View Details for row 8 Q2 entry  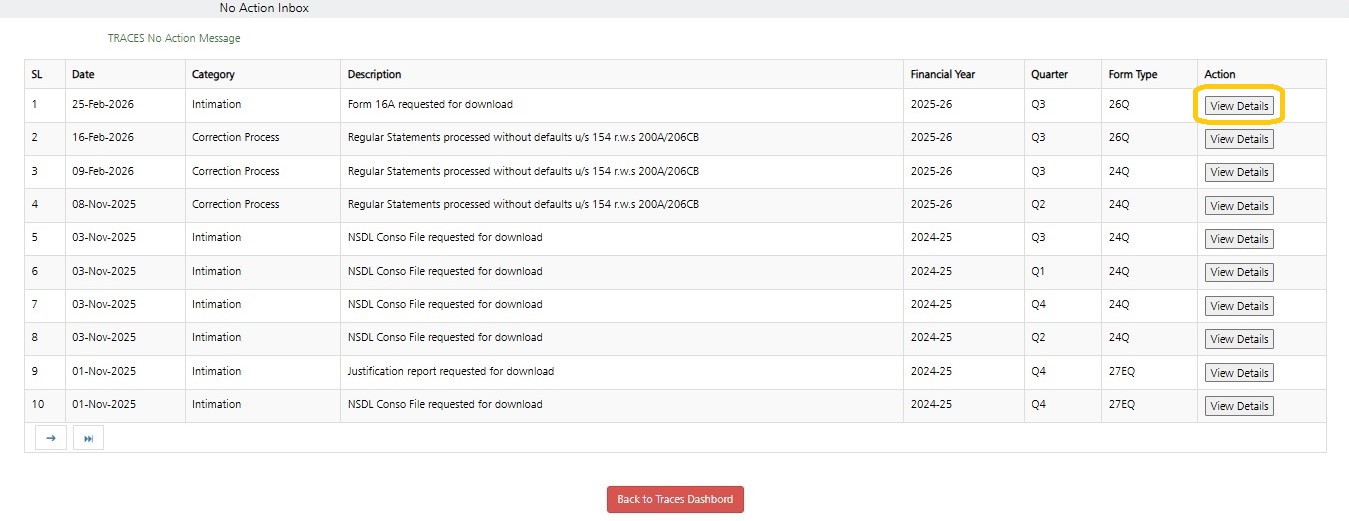[1239, 339]
